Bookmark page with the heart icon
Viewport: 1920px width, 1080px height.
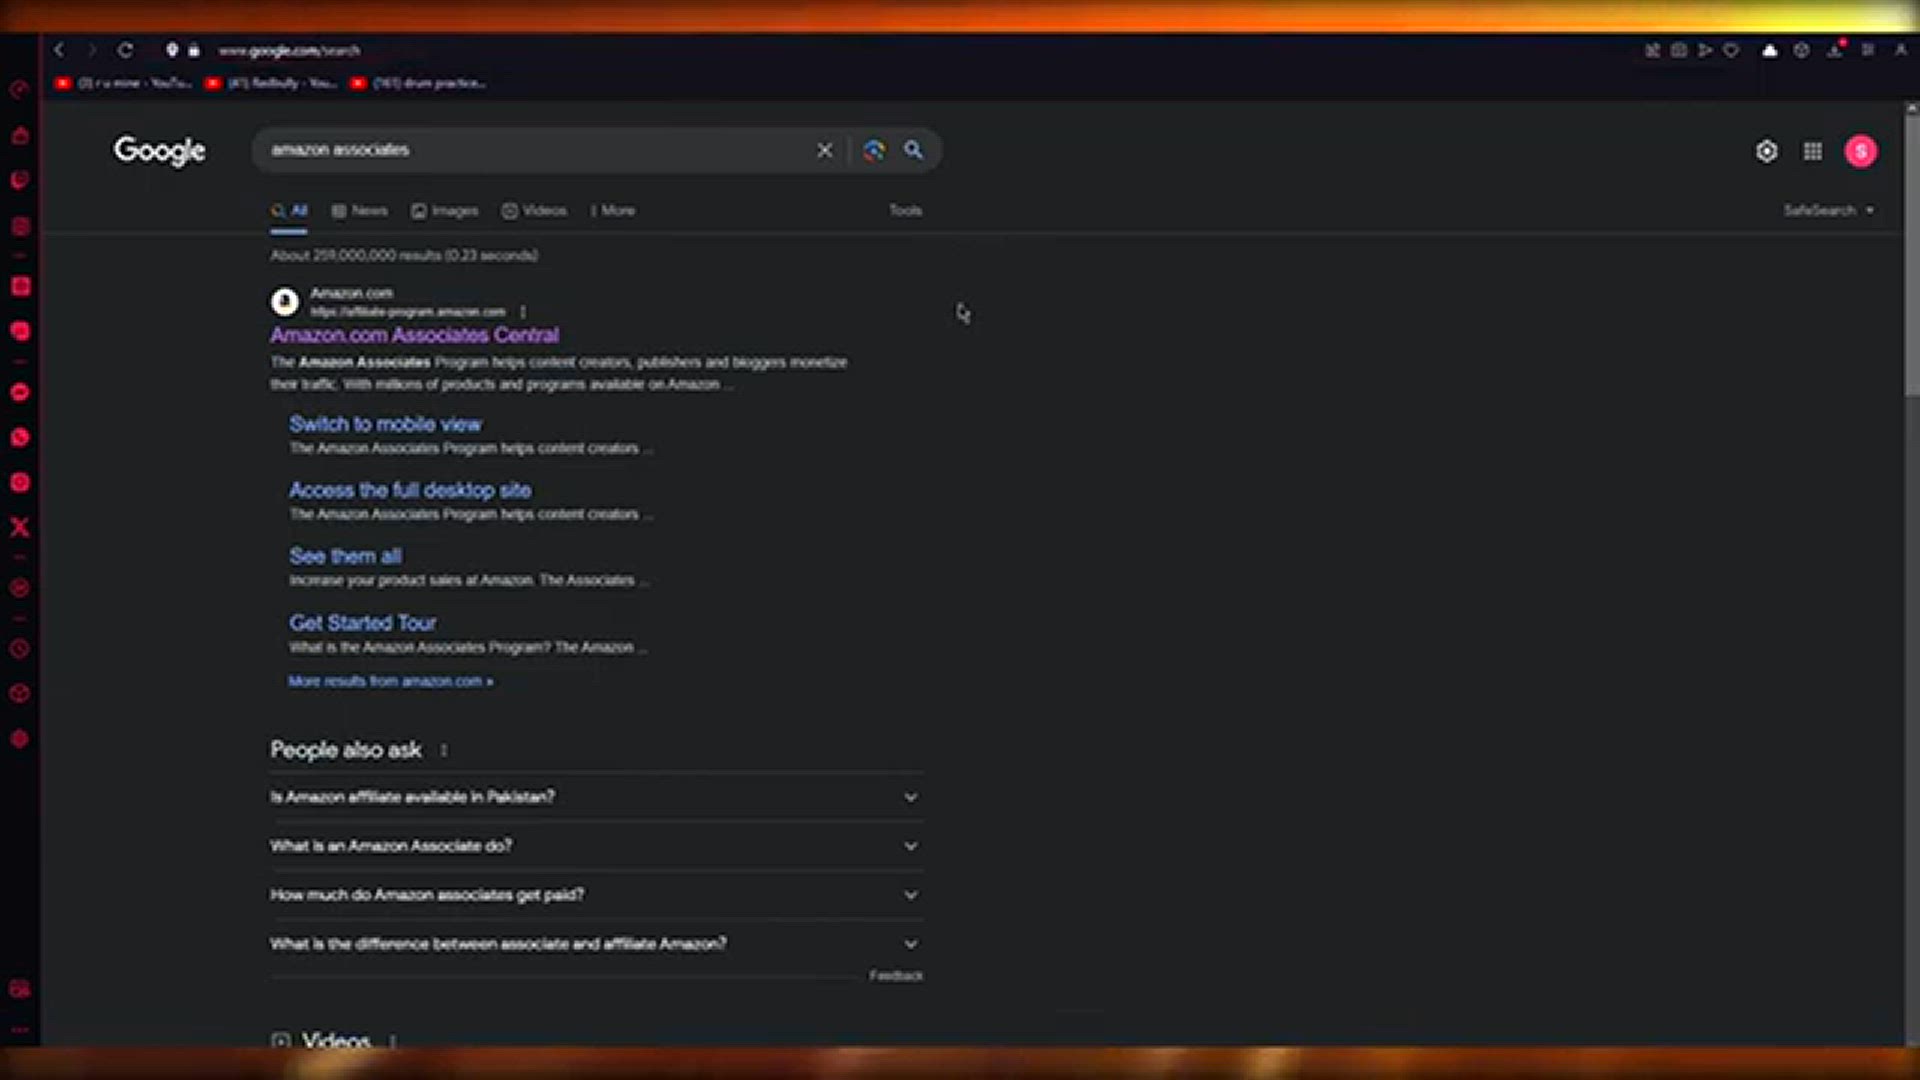pyautogui.click(x=1731, y=50)
